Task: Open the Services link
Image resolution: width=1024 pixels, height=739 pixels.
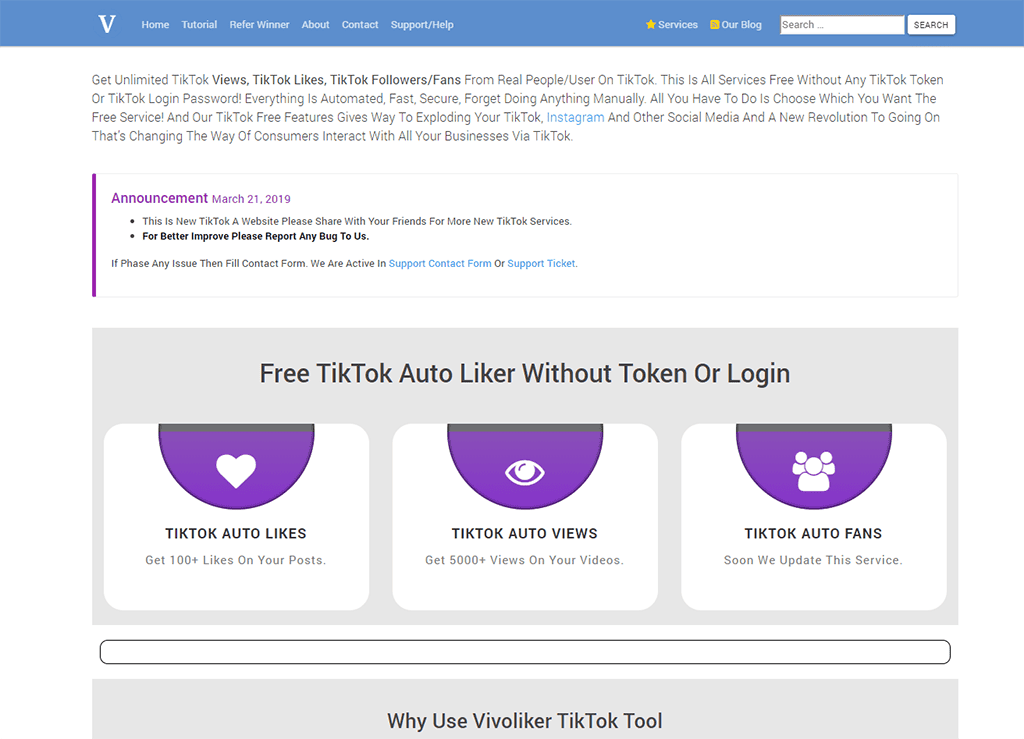Action: [x=678, y=25]
